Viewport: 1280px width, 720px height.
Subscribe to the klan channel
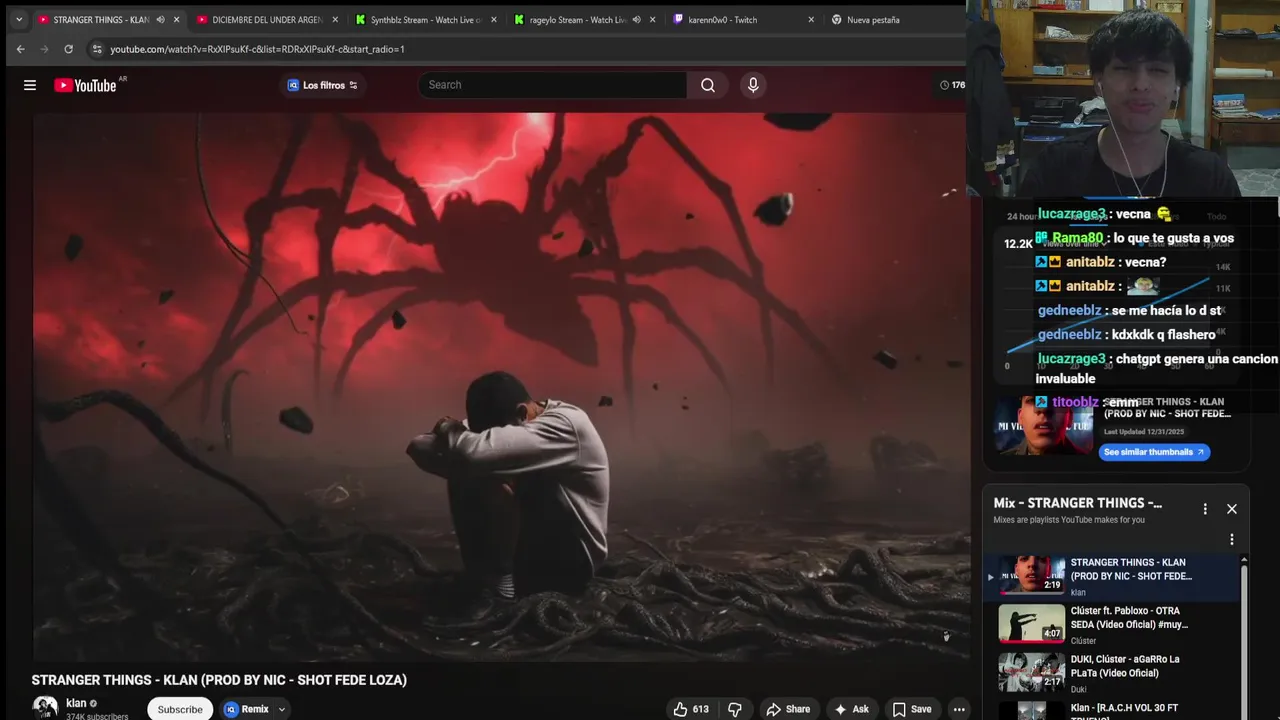click(180, 709)
